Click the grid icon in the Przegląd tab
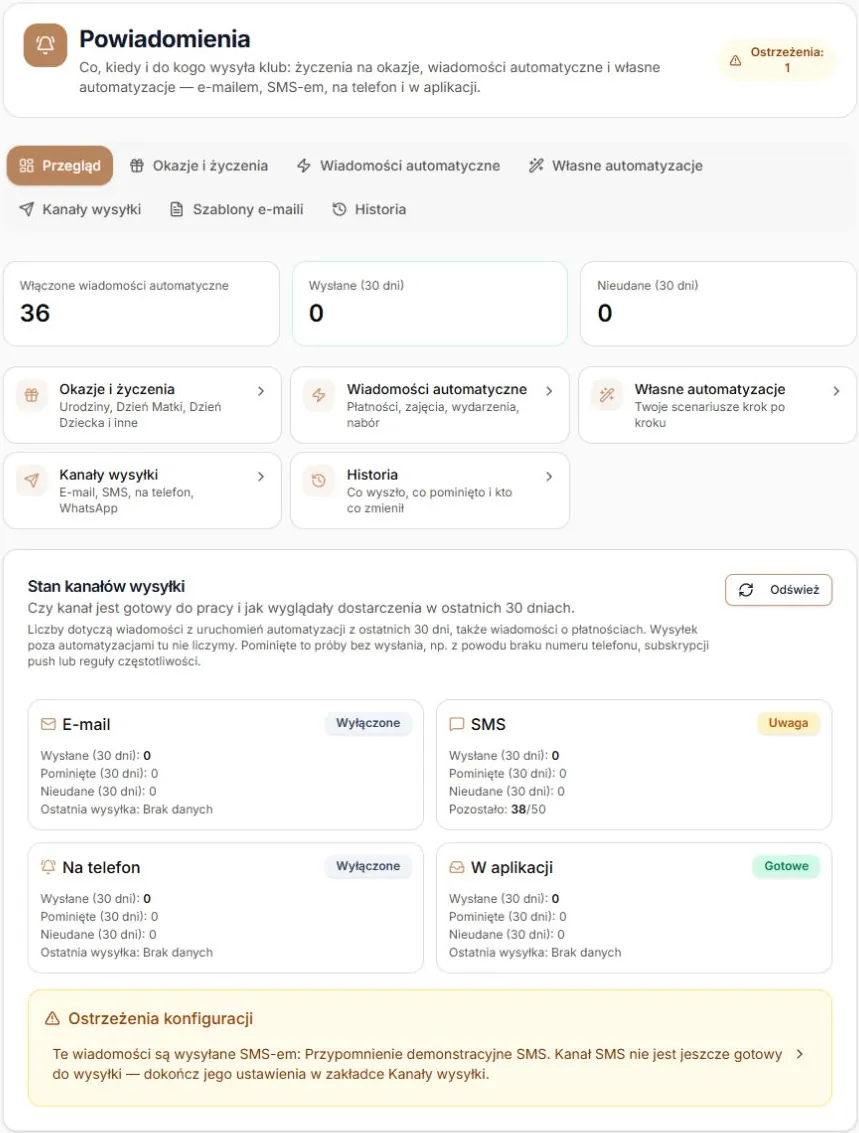859x1133 pixels. 27,165
